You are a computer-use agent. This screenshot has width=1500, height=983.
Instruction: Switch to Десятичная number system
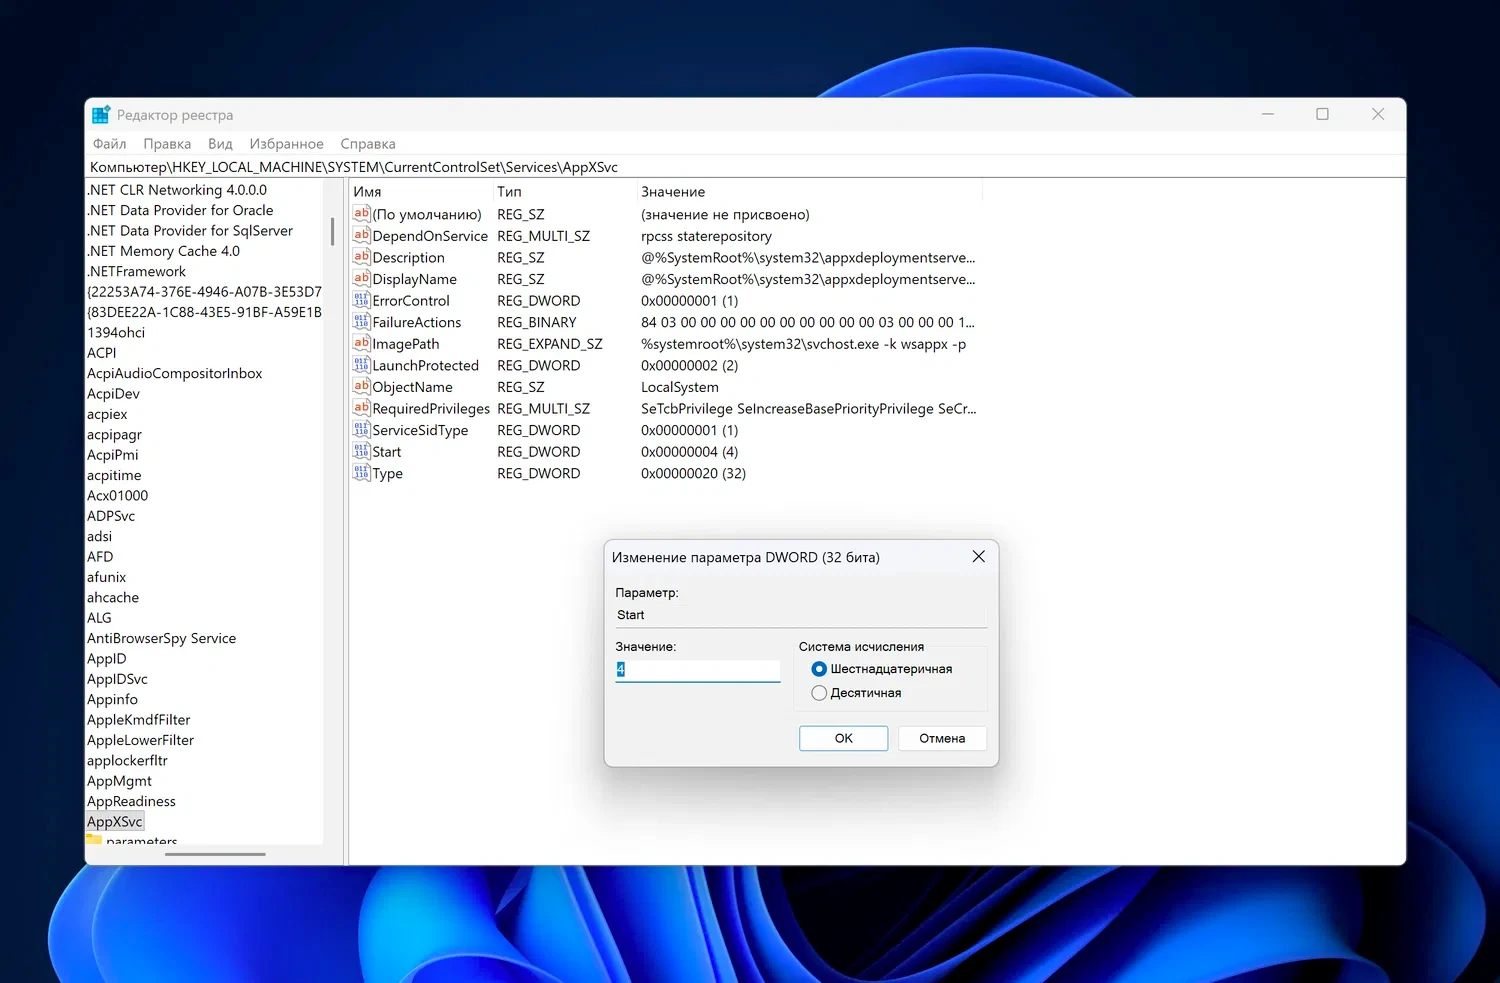819,692
